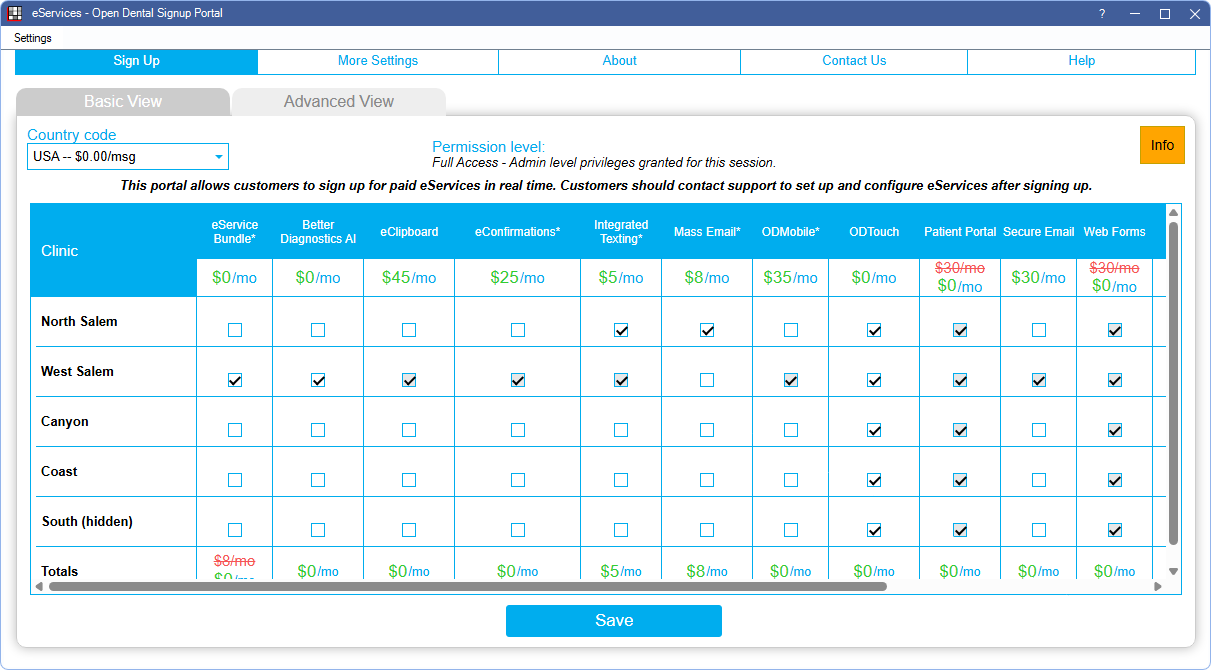Viewport: 1211px width, 670px height.
Task: Enable eClipboard for North Salem
Action: 409,330
